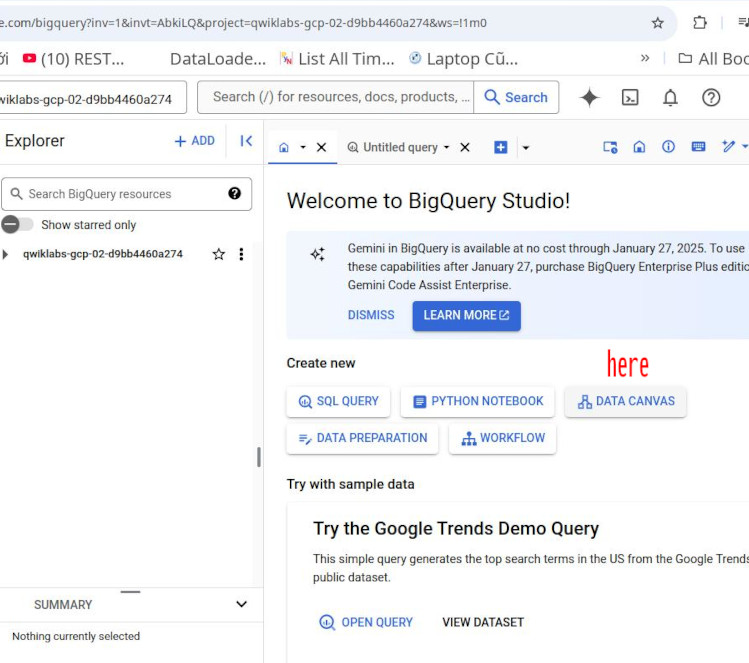Screen dimensions: 749x663
Task: Open the browser extensions puzzle icon
Action: [699, 22]
